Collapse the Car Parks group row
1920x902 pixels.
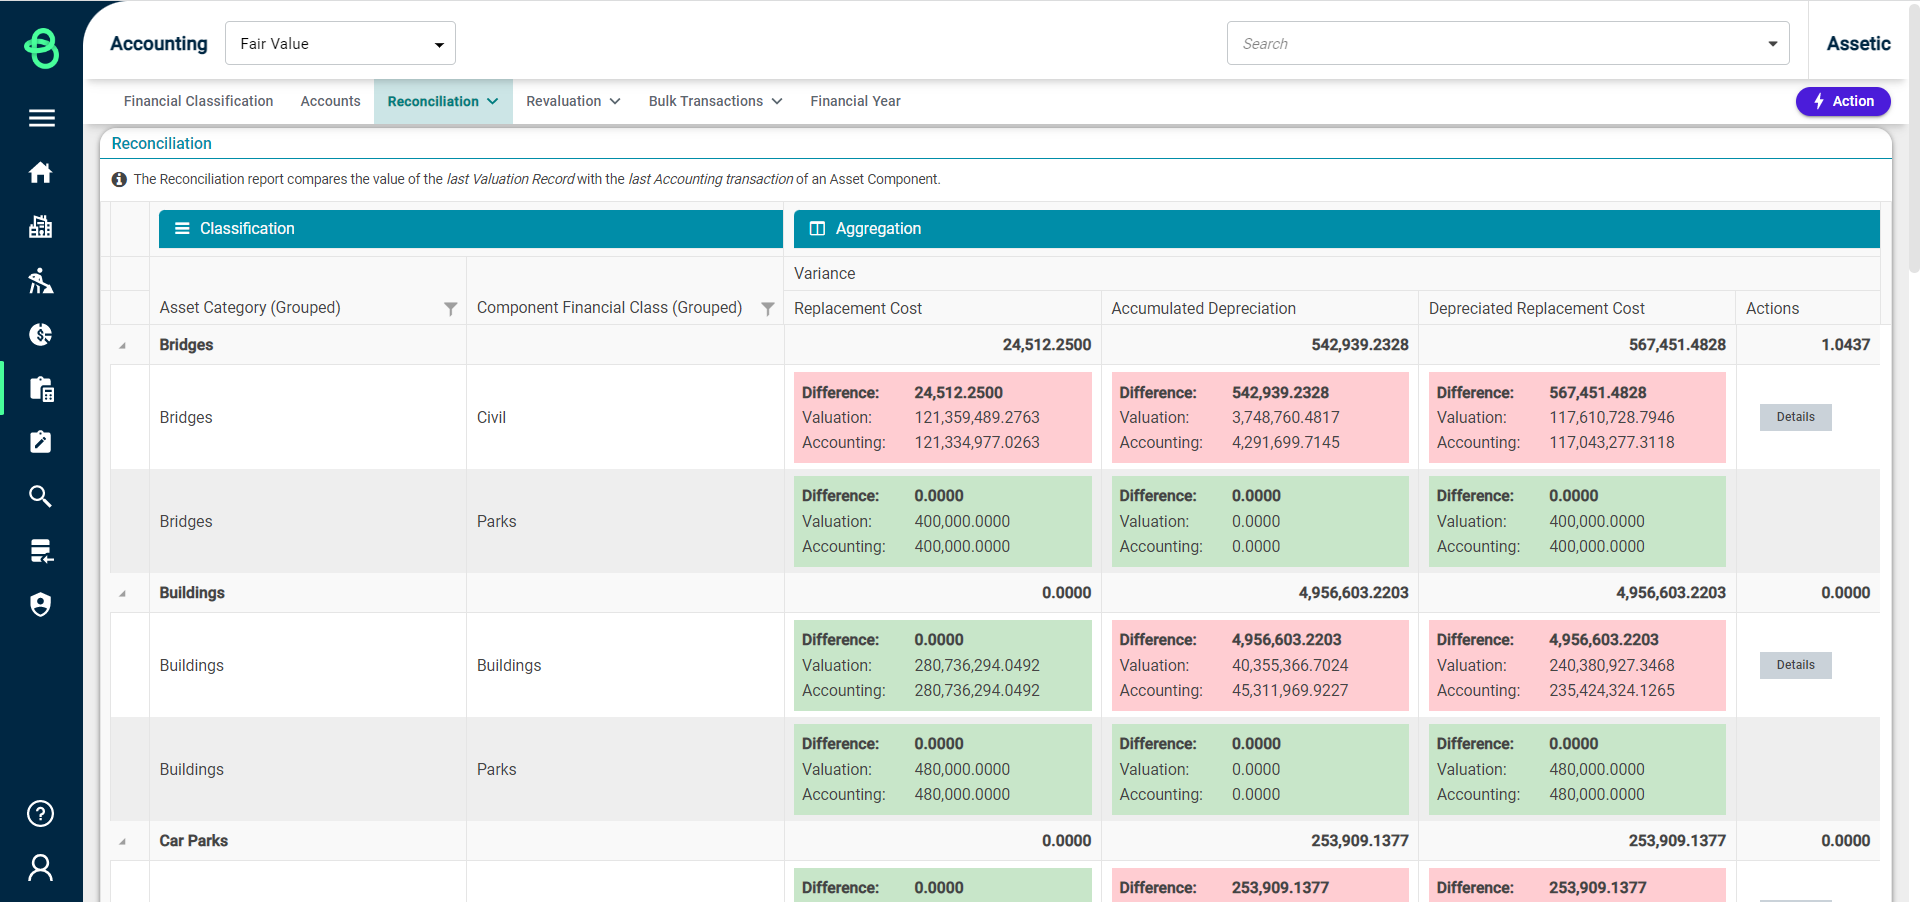tap(123, 842)
